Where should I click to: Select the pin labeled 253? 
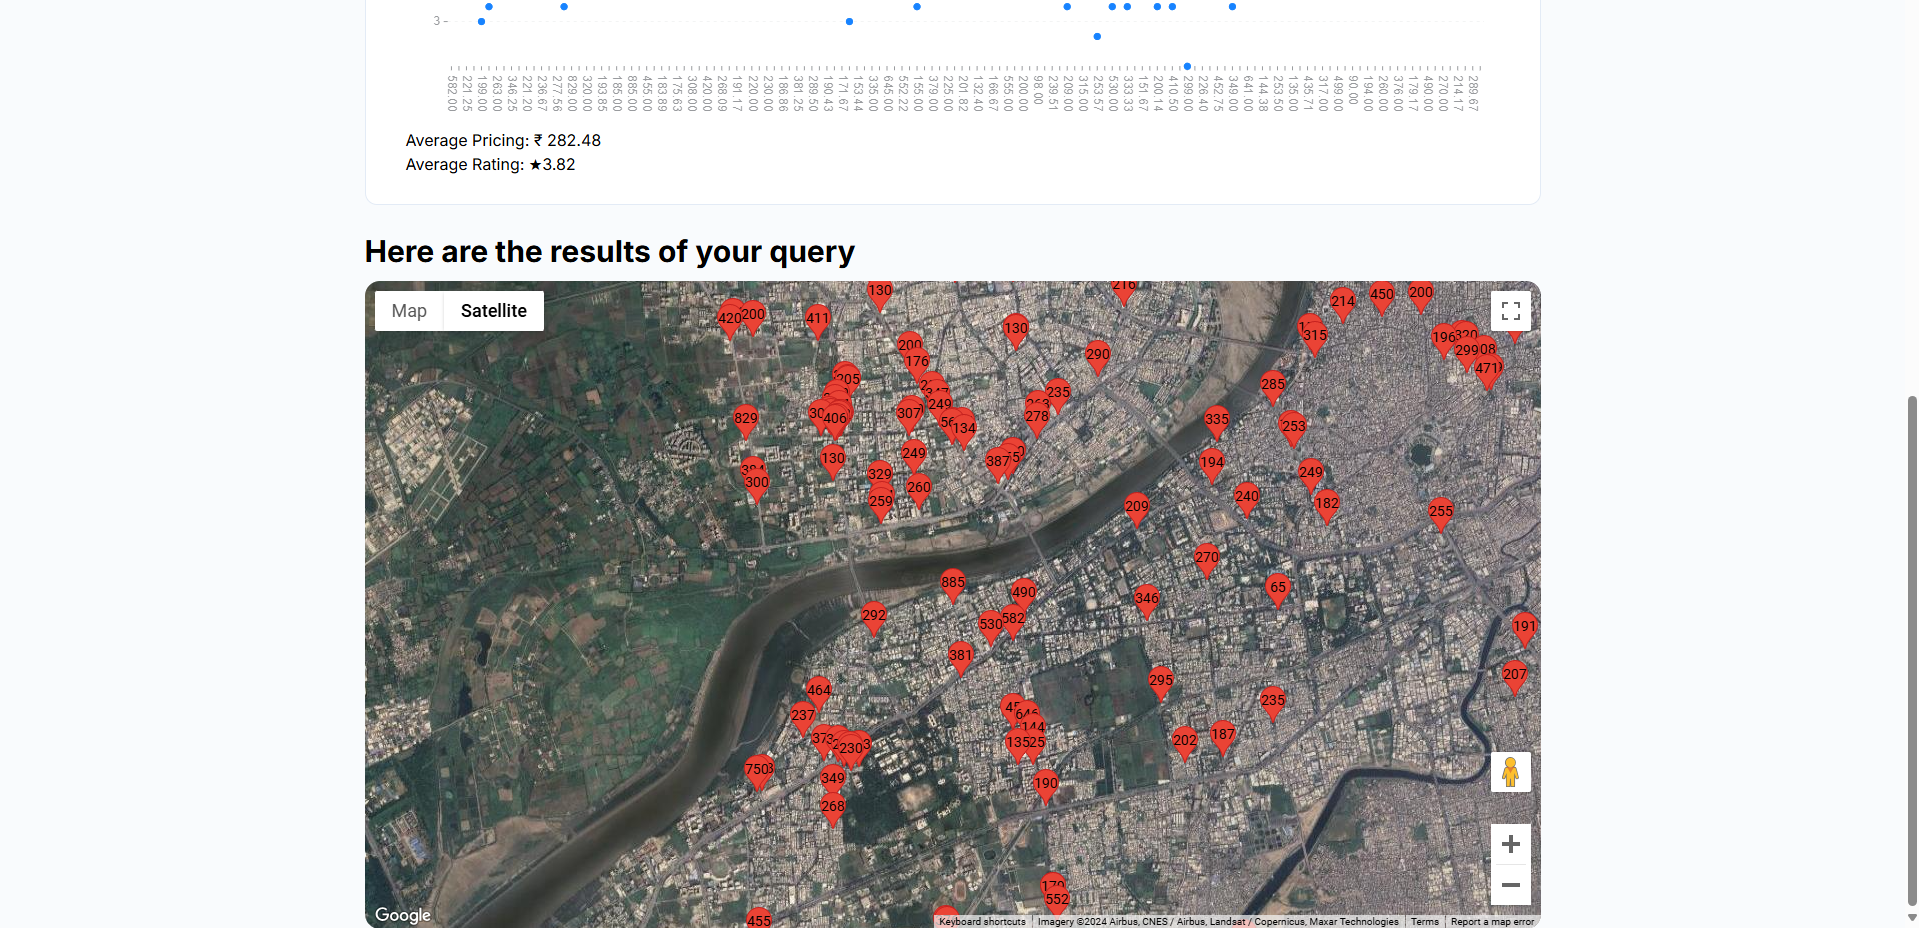click(x=1294, y=432)
